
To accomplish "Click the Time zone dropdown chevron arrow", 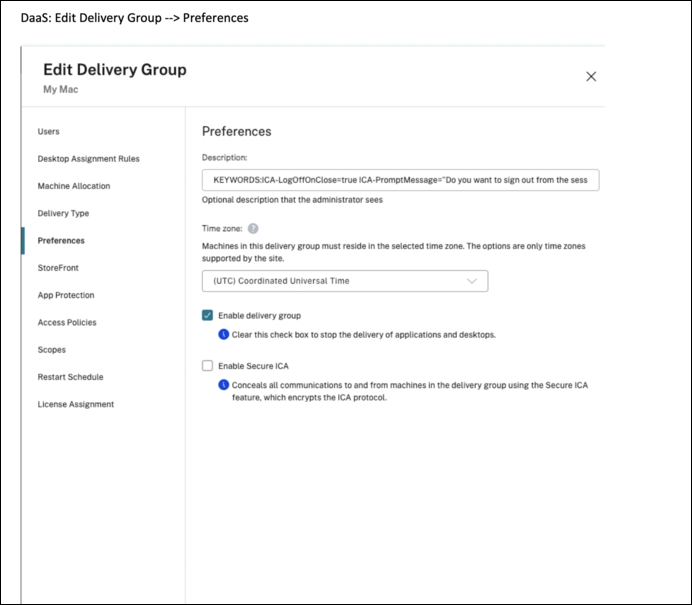I will tap(472, 281).
